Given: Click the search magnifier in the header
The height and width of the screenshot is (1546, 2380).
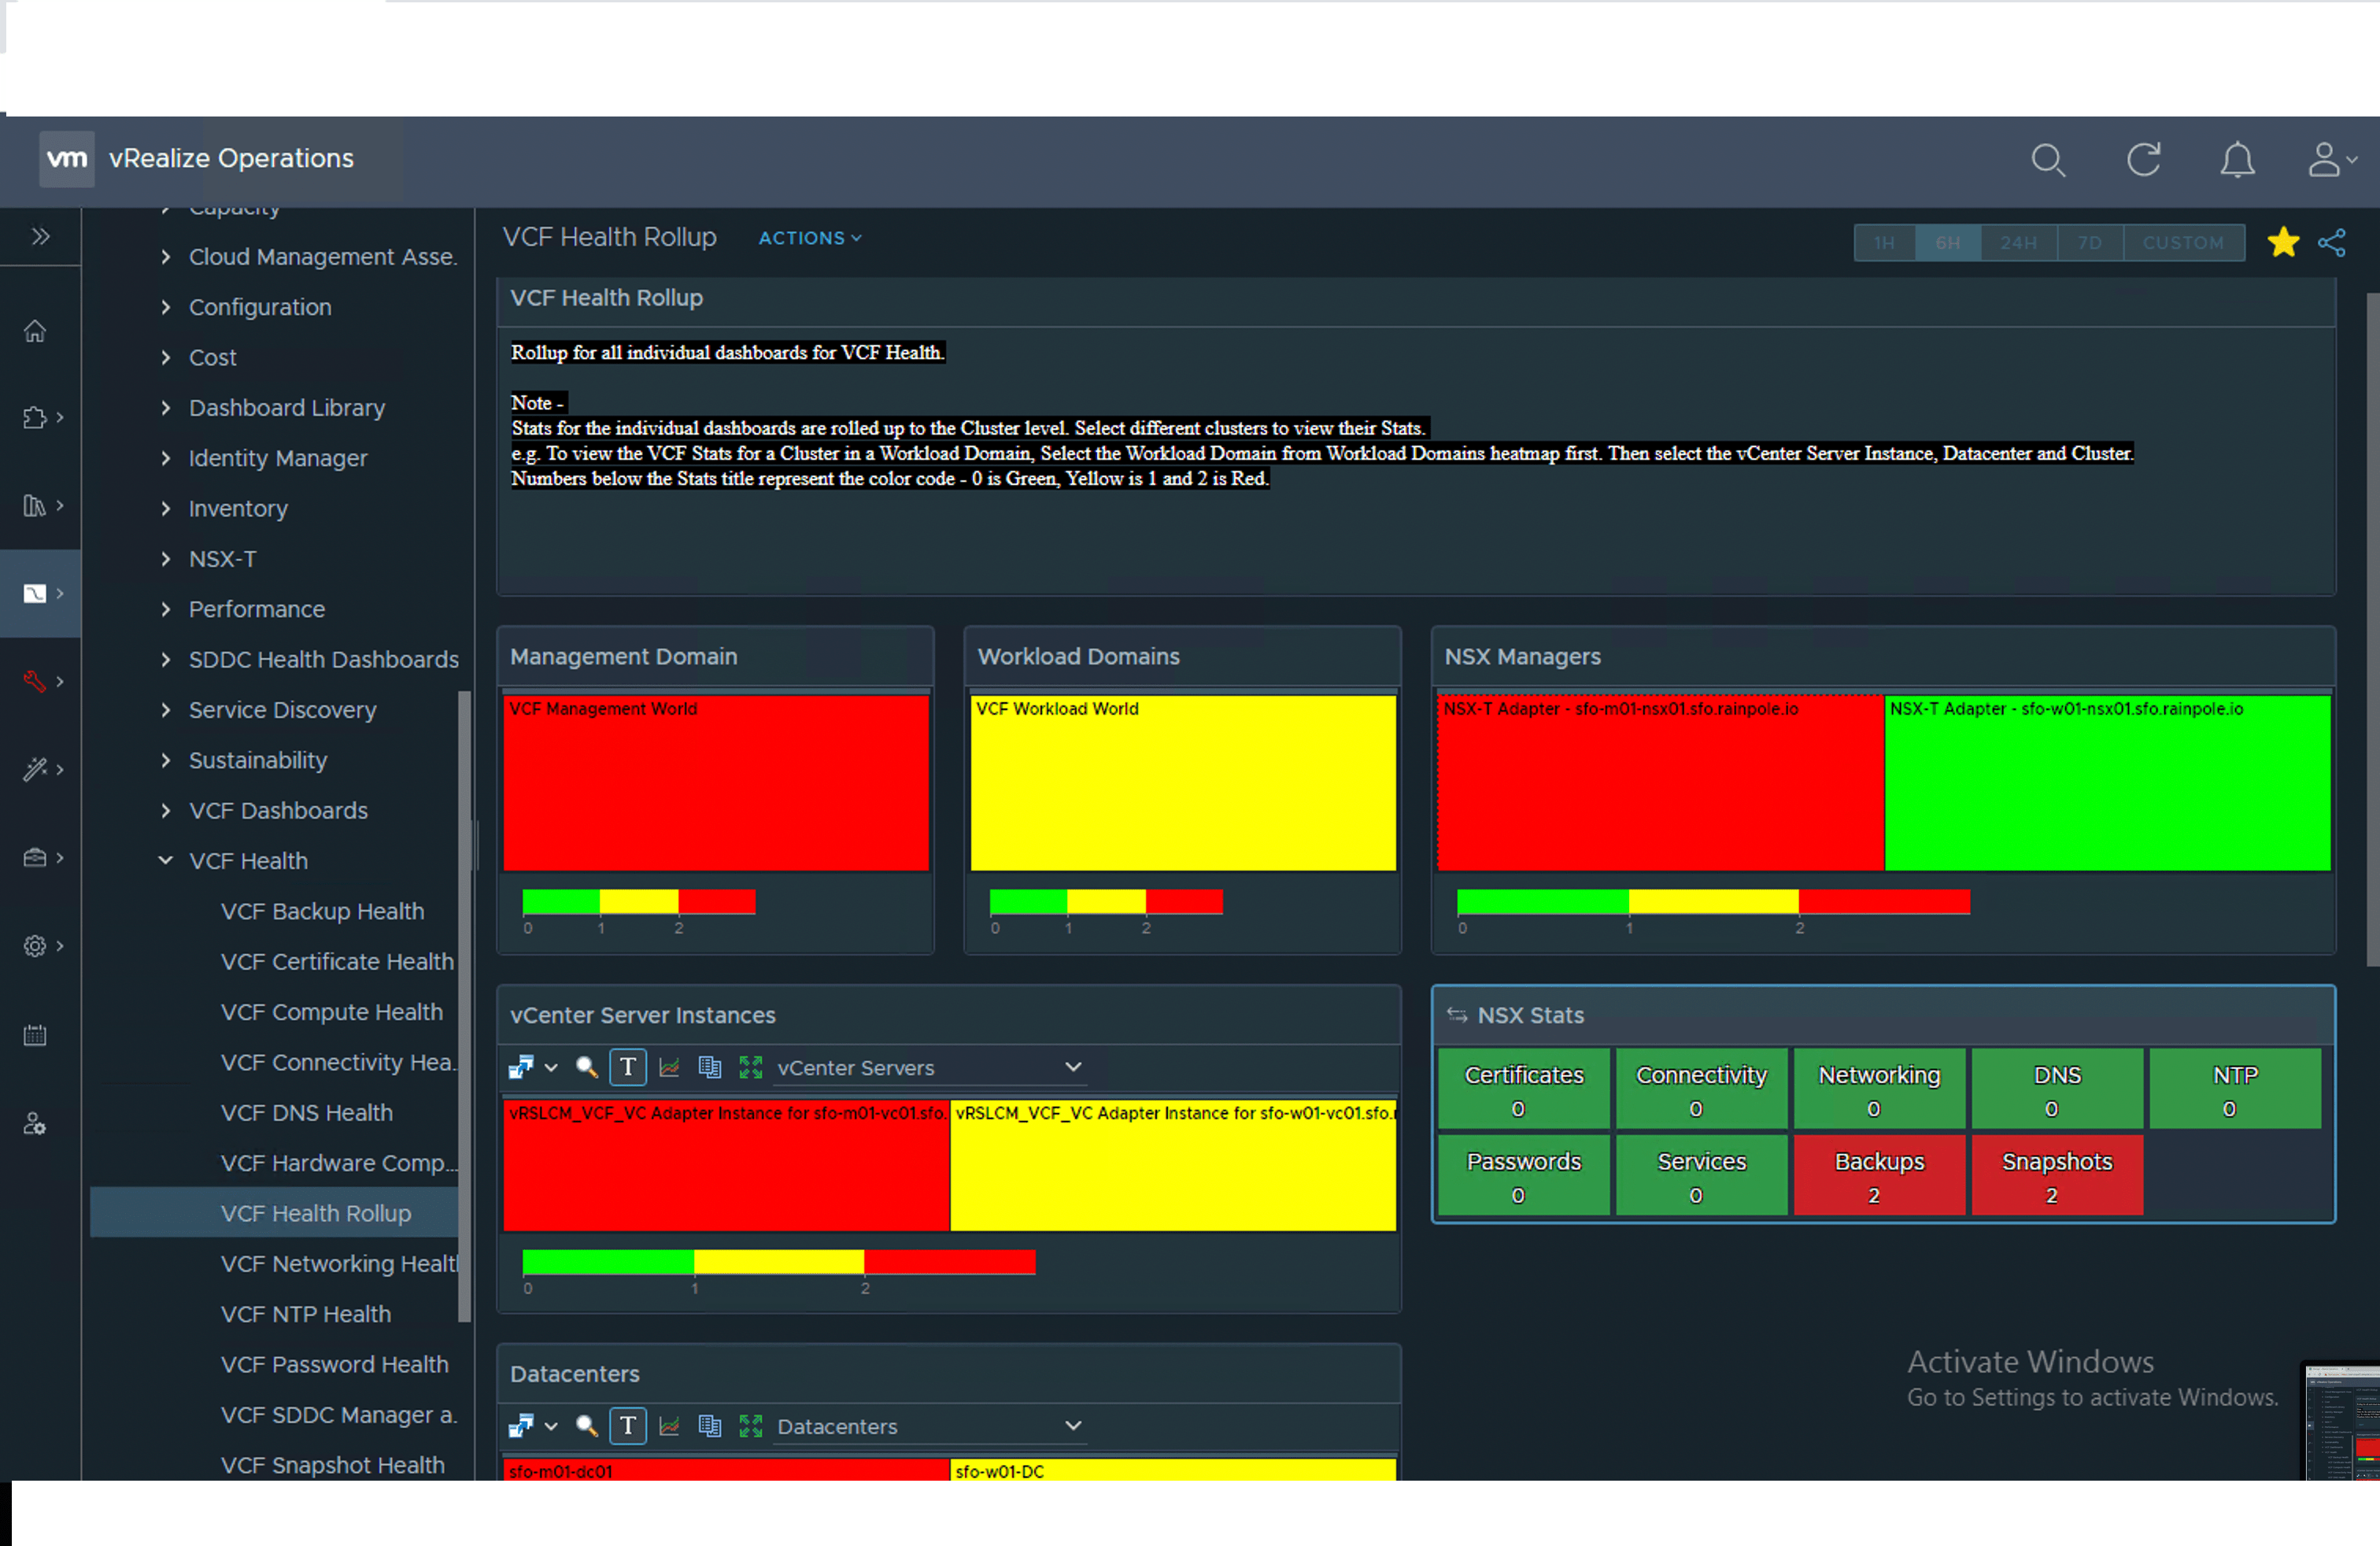Looking at the screenshot, I should [2048, 160].
